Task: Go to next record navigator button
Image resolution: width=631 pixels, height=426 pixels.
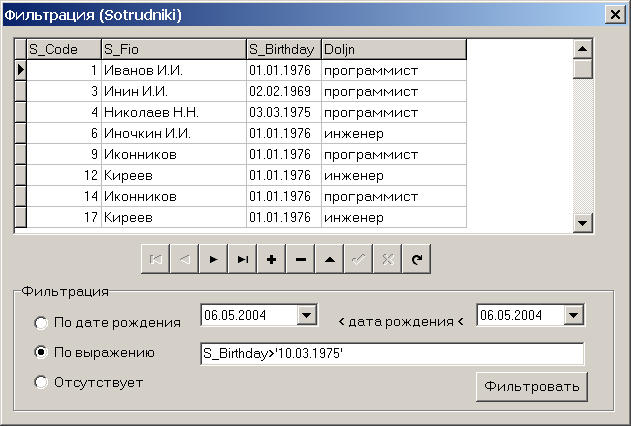Action: coord(213,259)
